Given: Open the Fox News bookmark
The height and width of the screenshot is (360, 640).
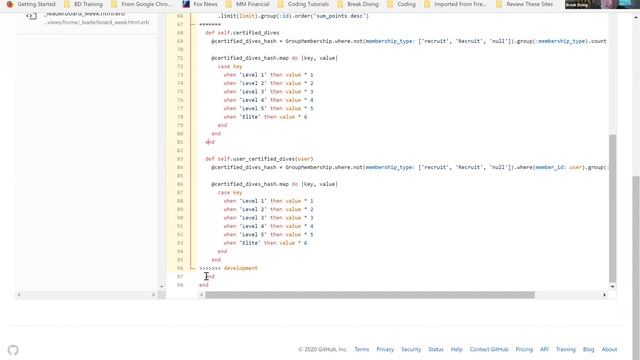Looking at the screenshot, I should tap(200, 4).
